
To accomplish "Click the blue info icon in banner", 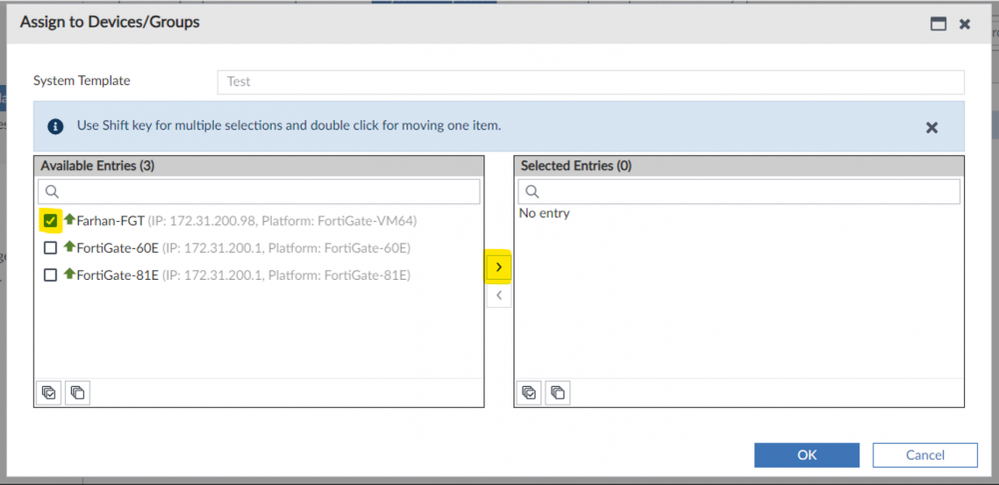I will (x=56, y=126).
